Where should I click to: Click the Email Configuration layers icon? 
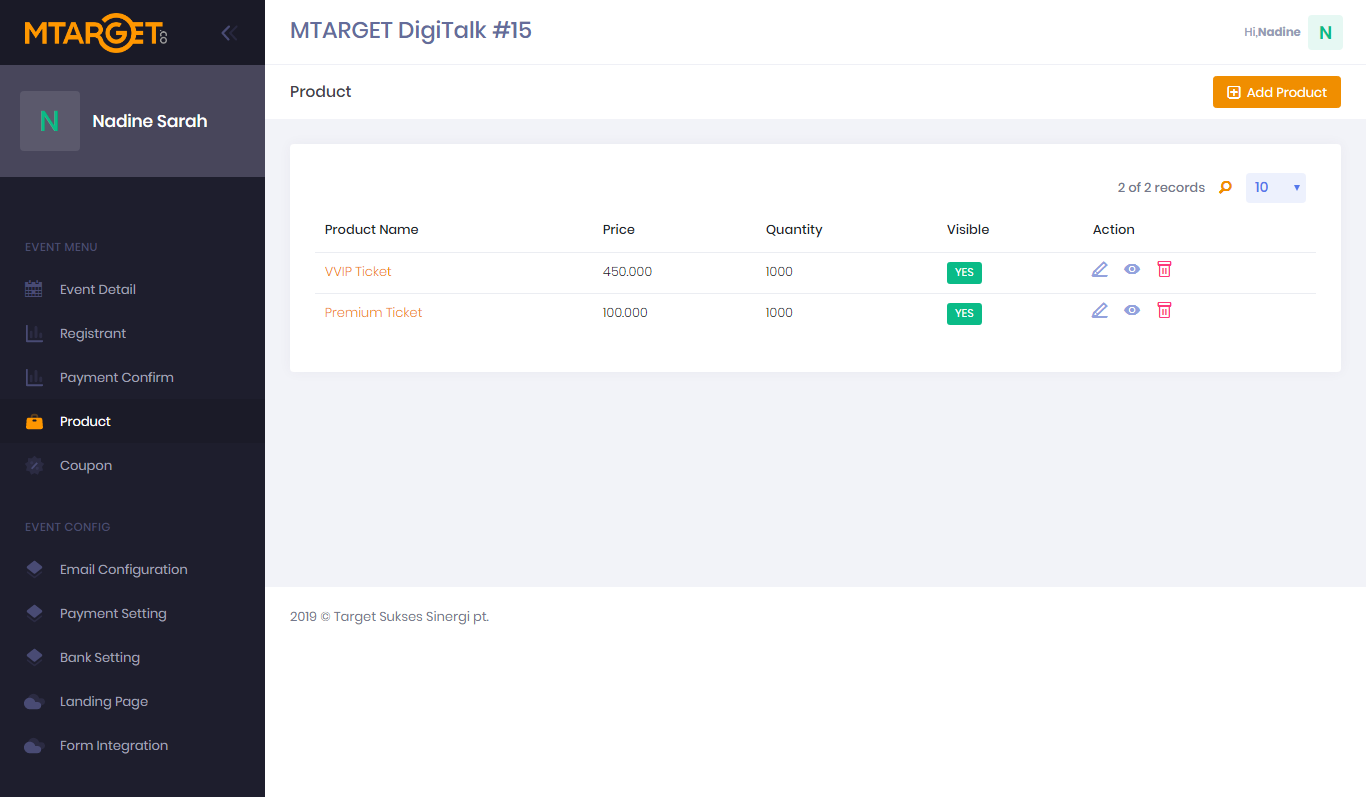click(x=34, y=569)
